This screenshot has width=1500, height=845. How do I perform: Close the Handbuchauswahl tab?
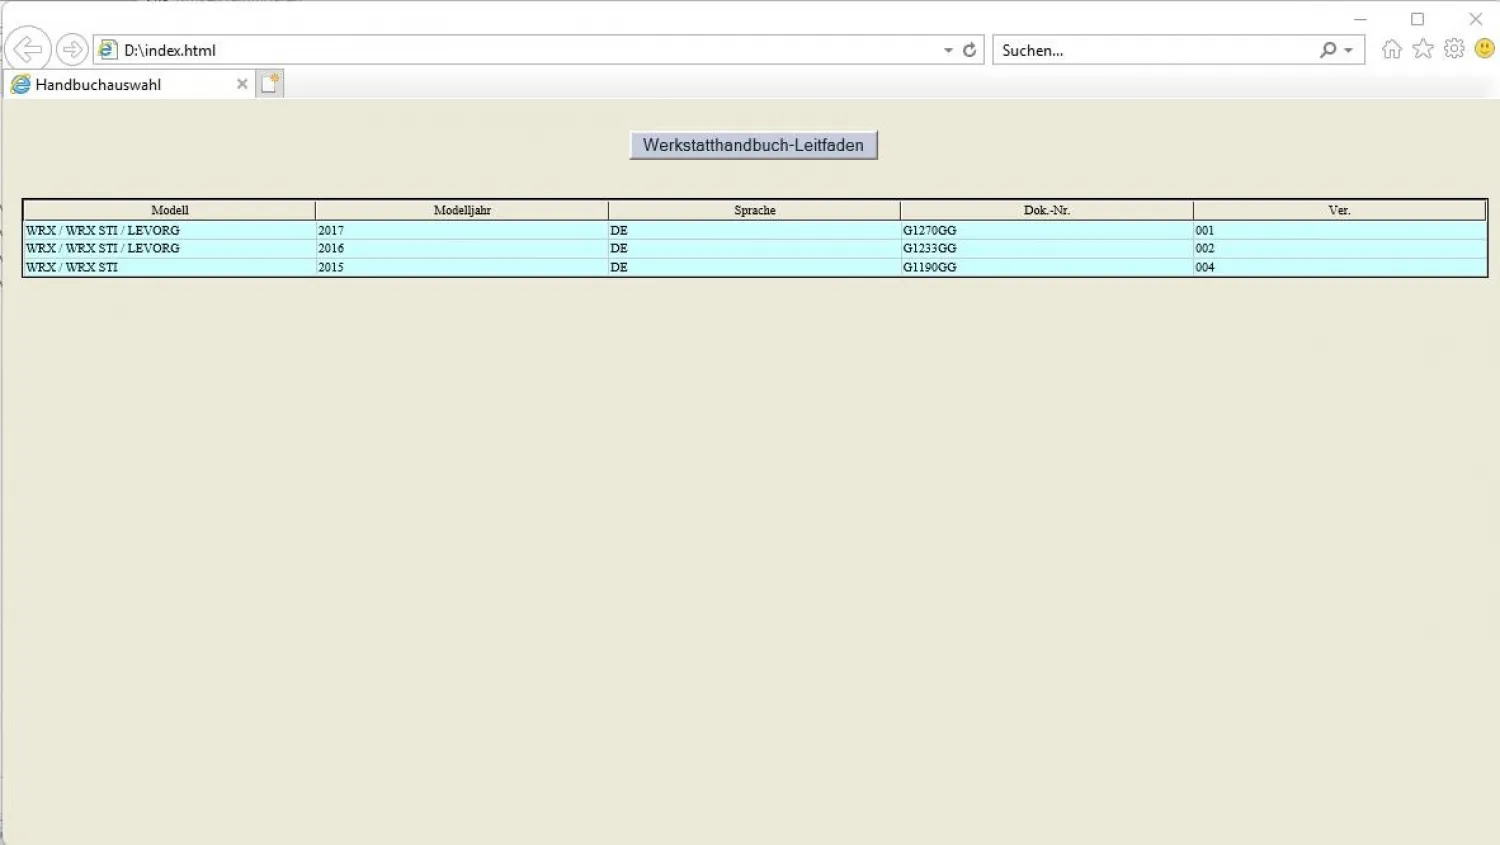242,84
